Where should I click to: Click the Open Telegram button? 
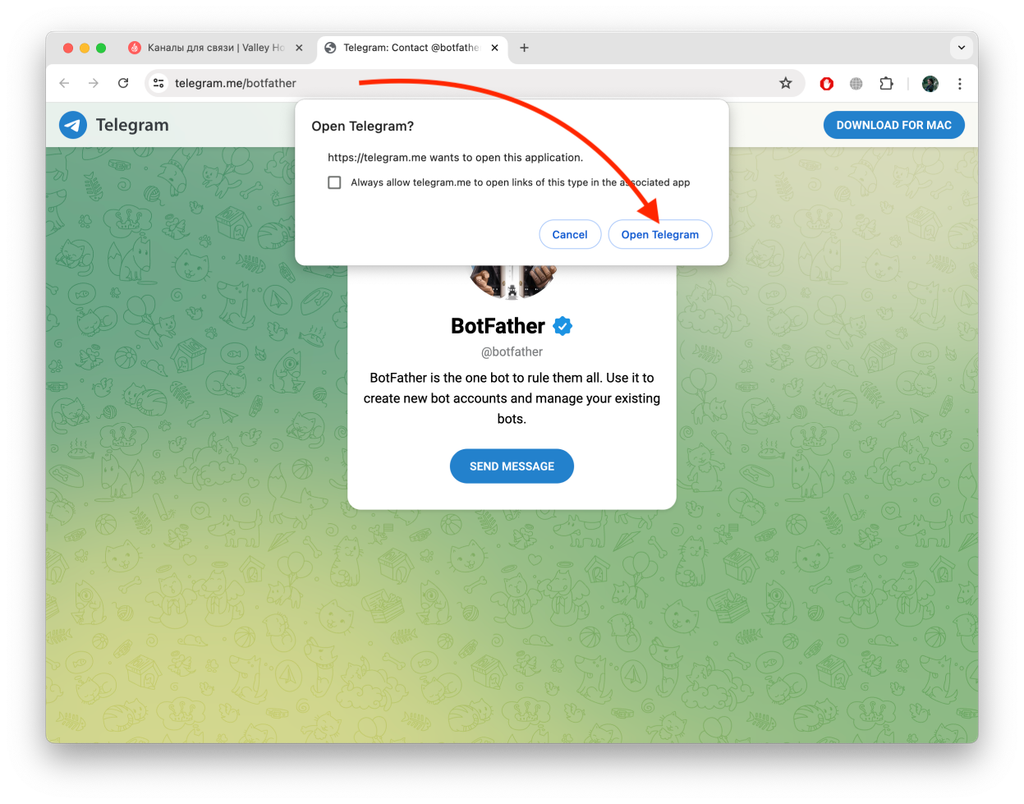660,234
